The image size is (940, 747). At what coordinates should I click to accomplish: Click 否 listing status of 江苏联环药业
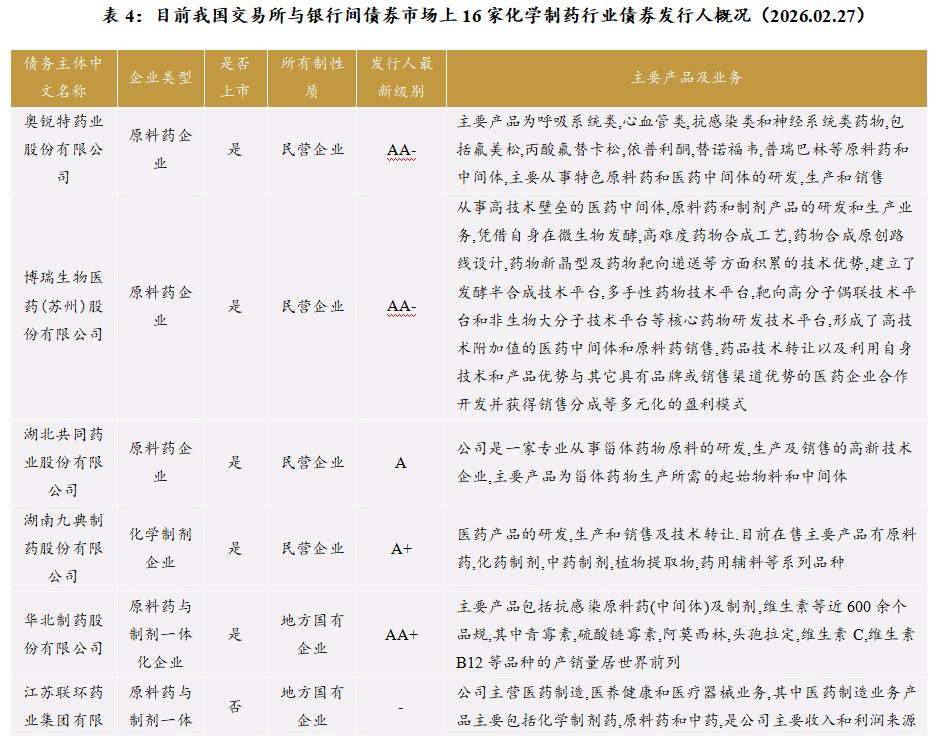point(235,706)
